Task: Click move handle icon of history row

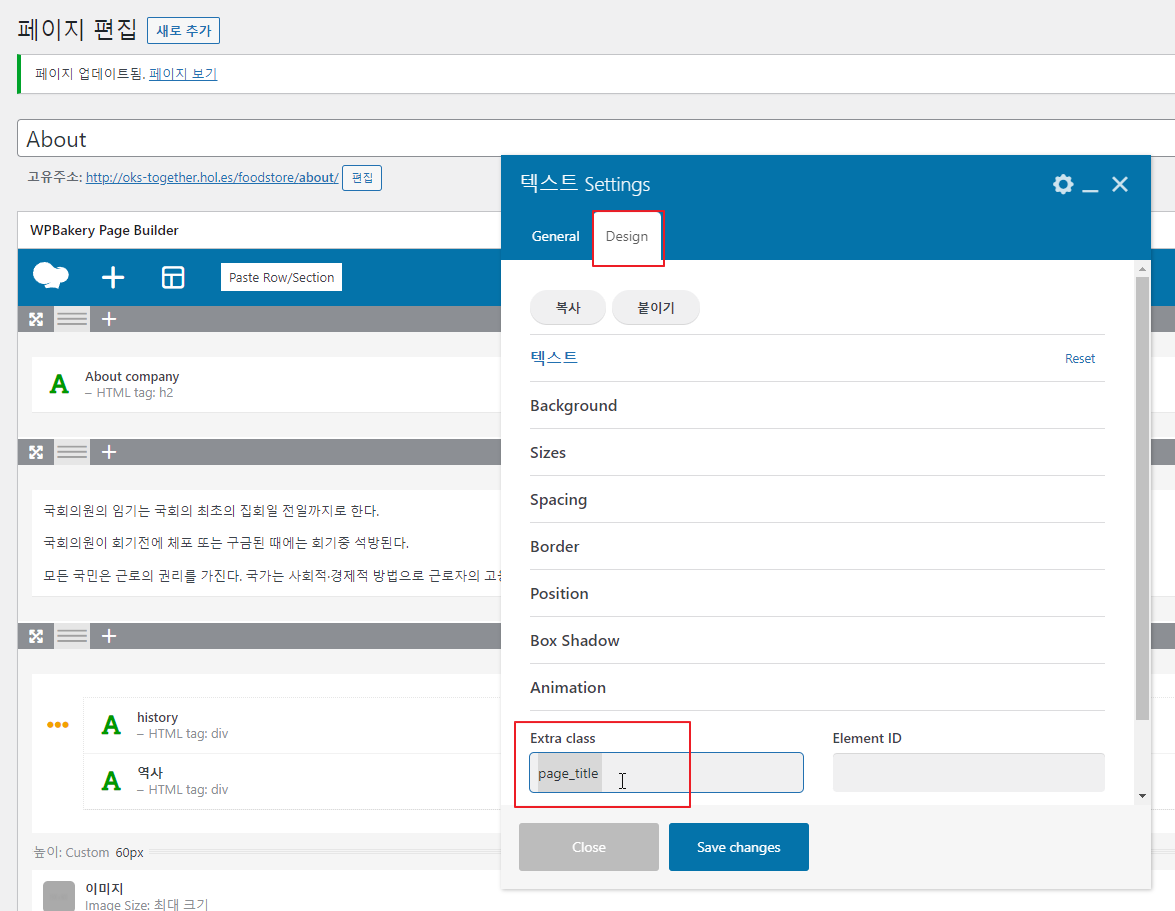Action: (36, 636)
